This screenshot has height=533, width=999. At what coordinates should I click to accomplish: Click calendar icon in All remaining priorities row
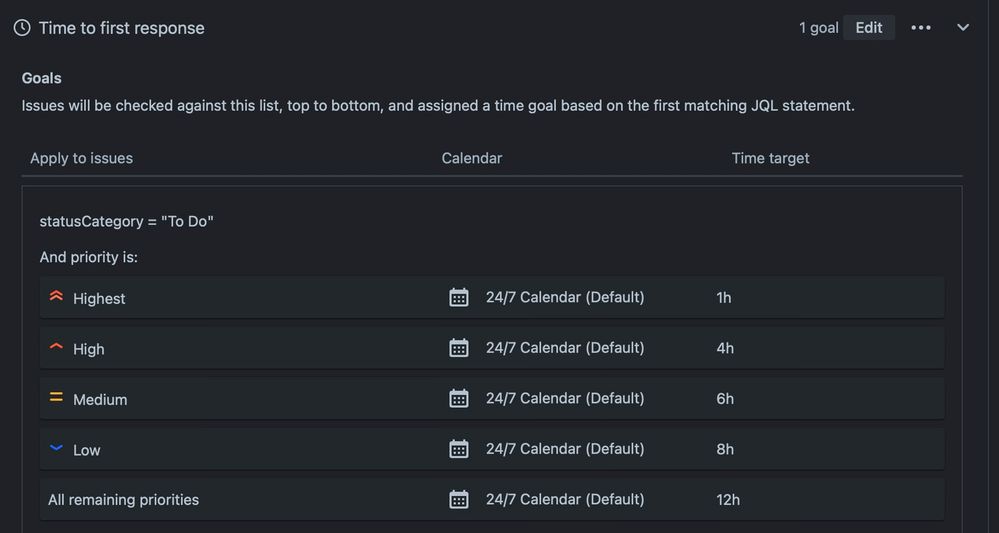tap(459, 499)
